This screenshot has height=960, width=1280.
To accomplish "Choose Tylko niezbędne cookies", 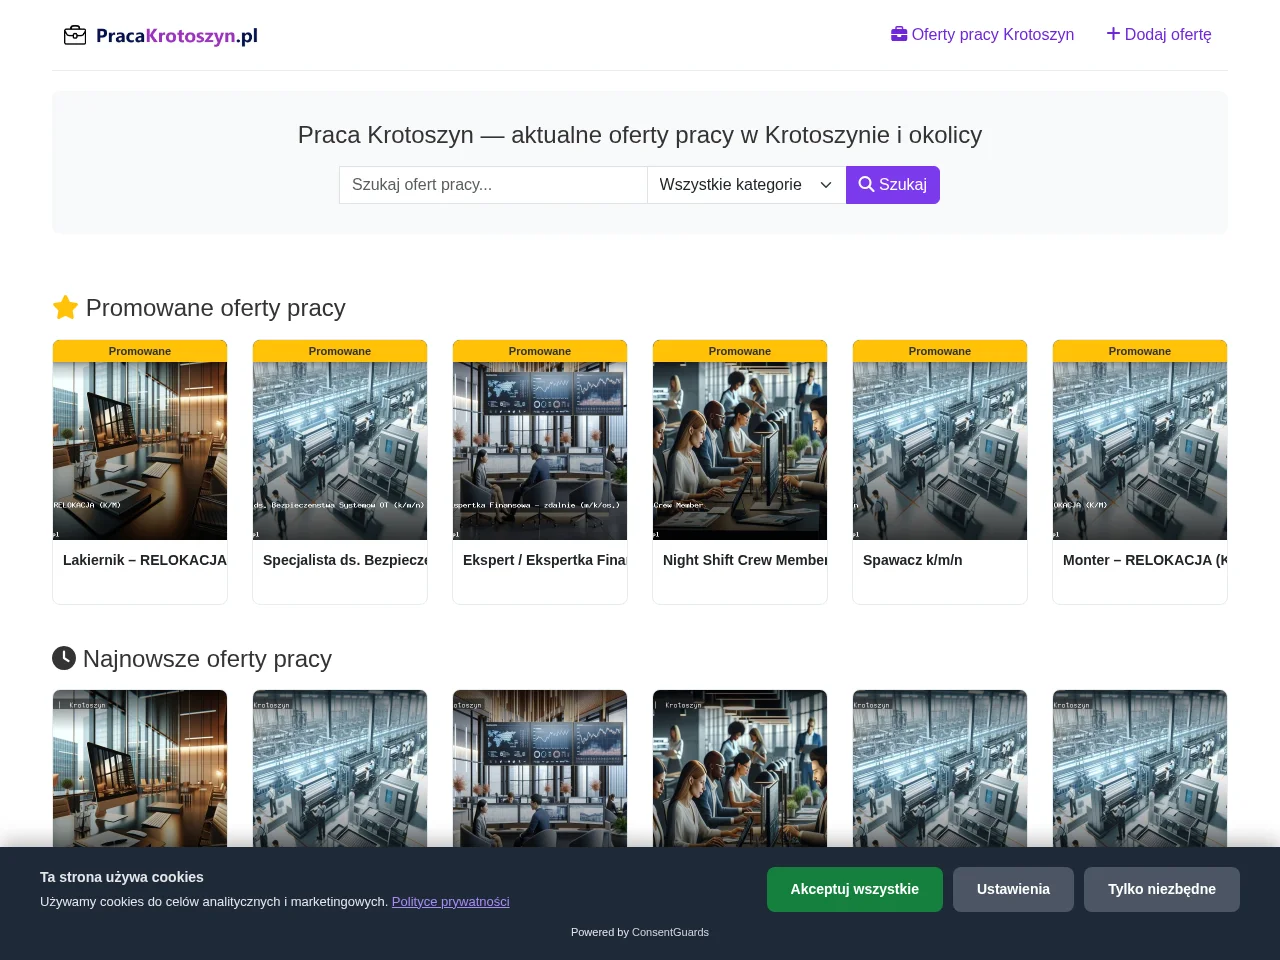I will (x=1162, y=889).
